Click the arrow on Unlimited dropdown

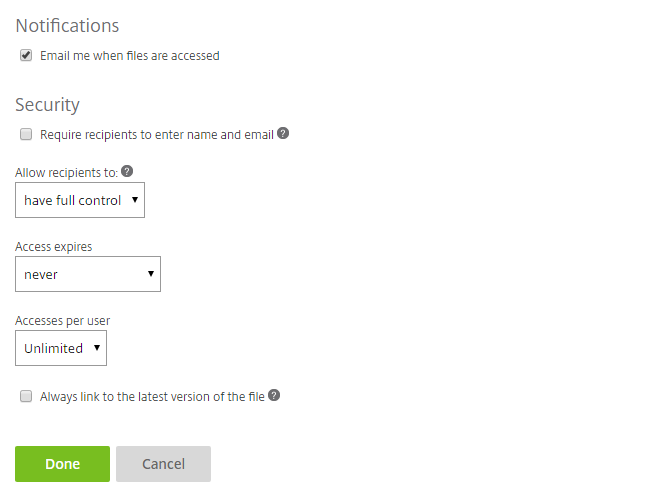(97, 348)
